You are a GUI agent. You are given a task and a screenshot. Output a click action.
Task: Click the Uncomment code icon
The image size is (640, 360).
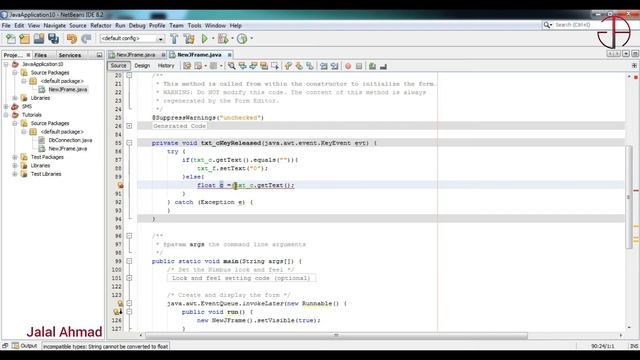(x=383, y=66)
